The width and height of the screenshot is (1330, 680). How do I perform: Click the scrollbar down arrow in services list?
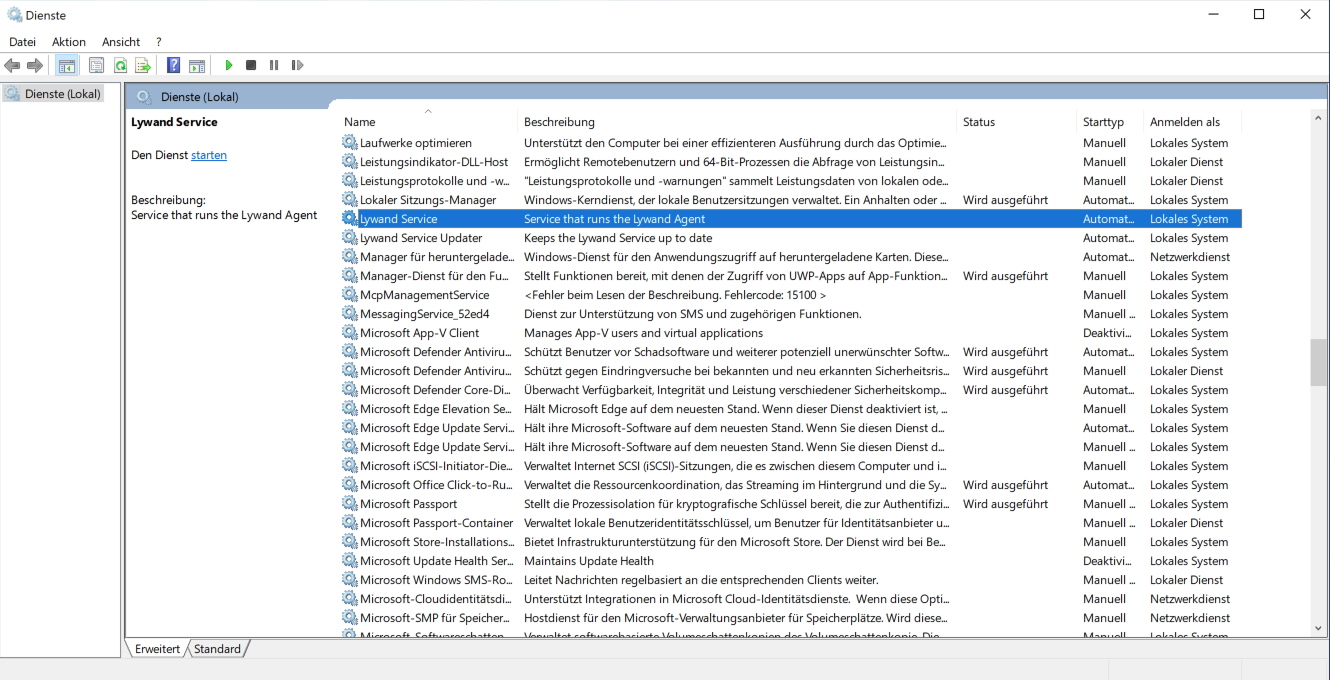(x=1318, y=627)
